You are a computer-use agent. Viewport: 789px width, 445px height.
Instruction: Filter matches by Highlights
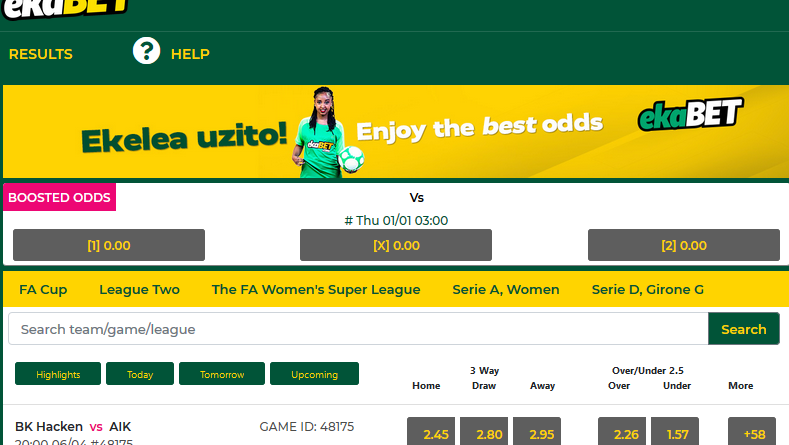pos(58,374)
